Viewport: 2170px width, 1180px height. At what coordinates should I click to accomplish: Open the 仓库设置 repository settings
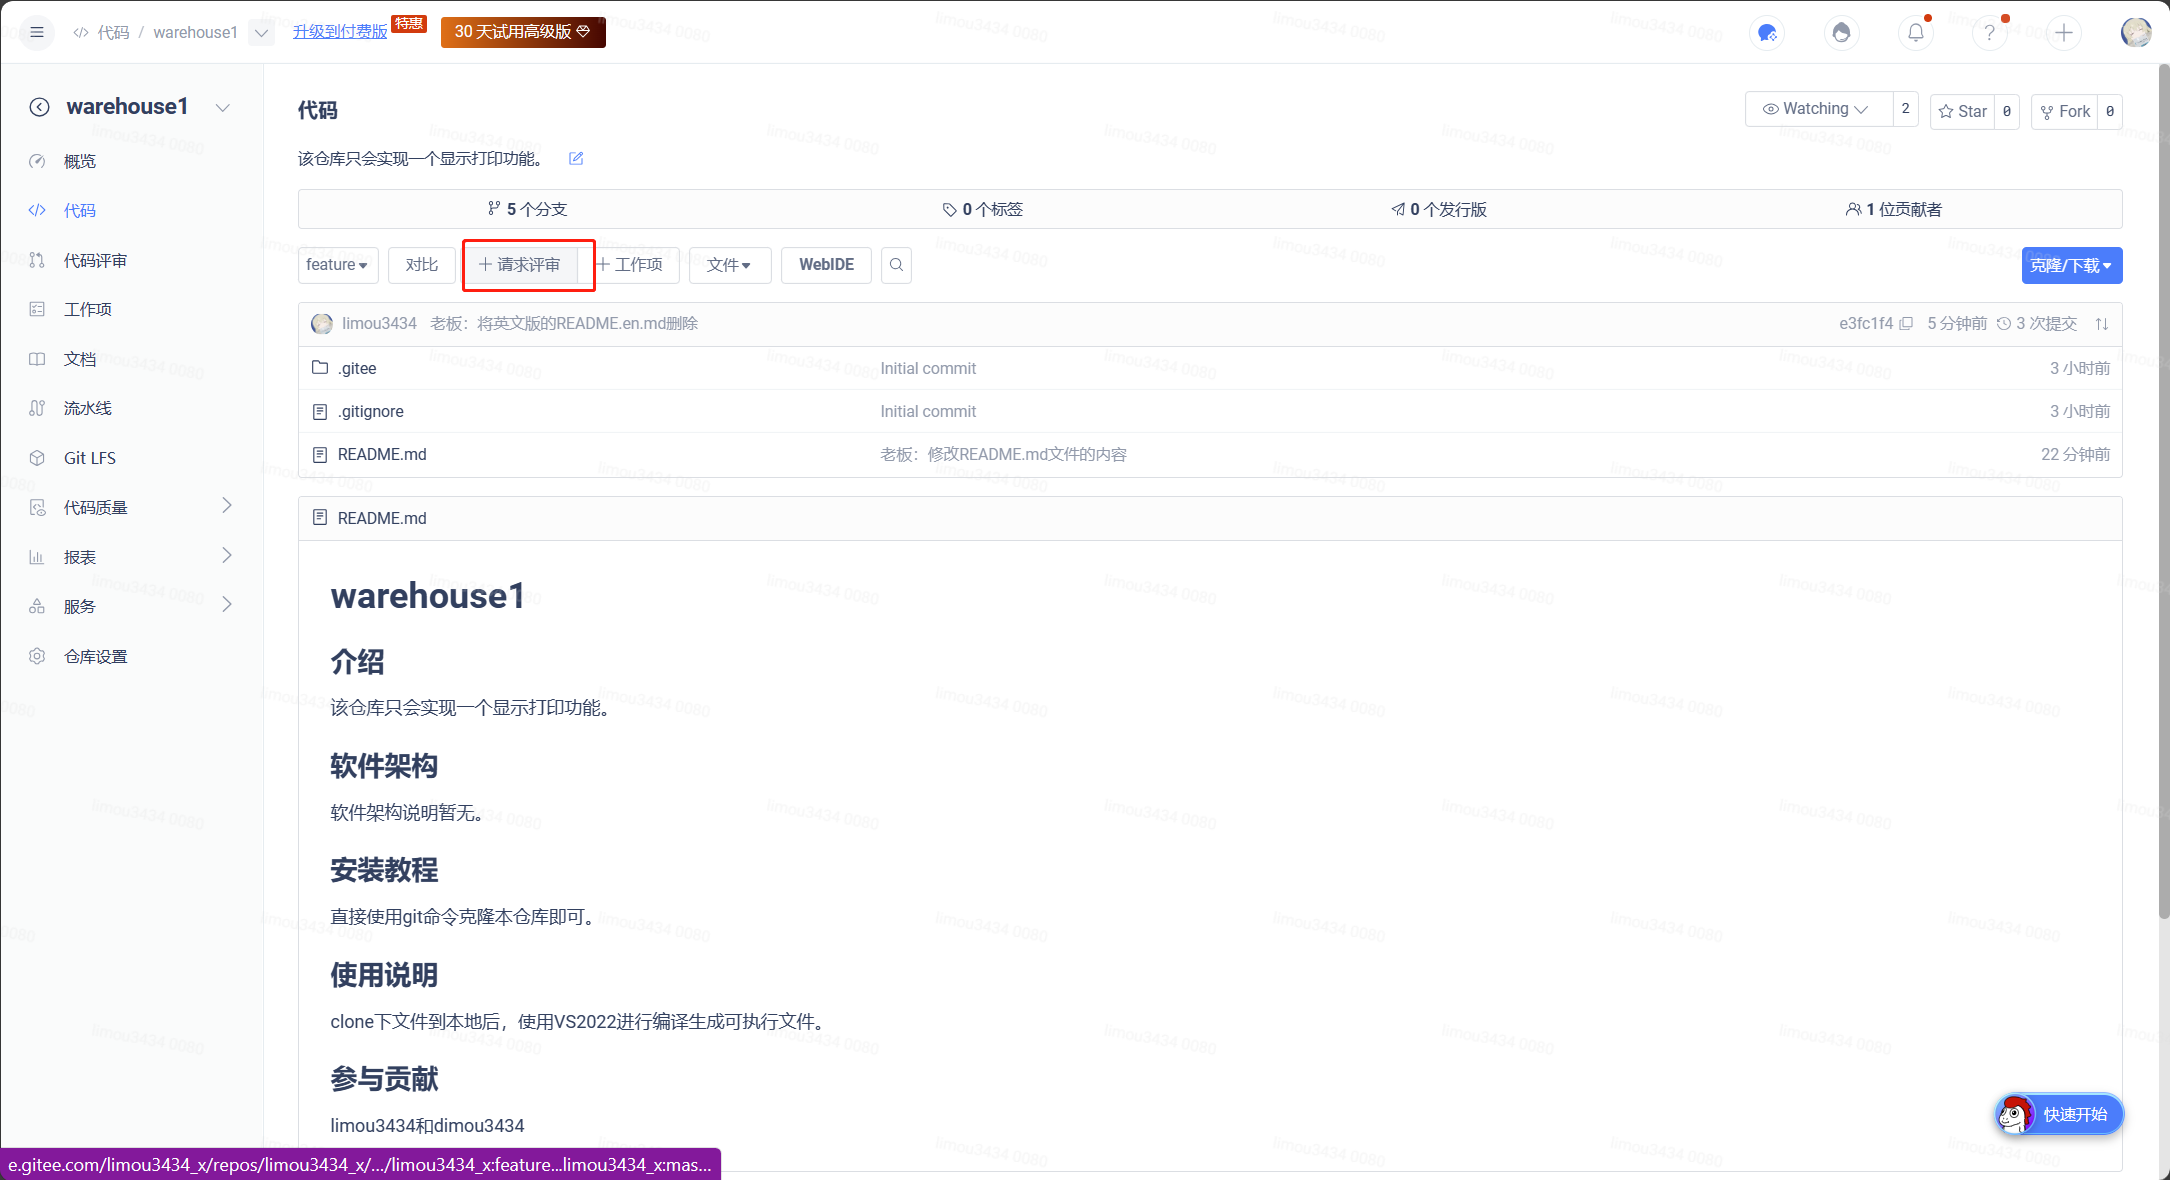95,656
